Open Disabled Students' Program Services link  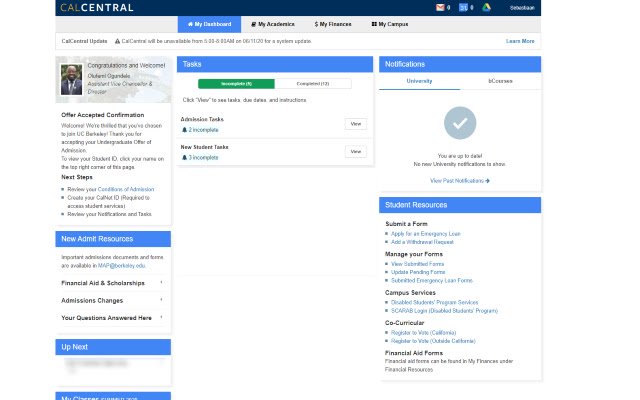tap(434, 302)
